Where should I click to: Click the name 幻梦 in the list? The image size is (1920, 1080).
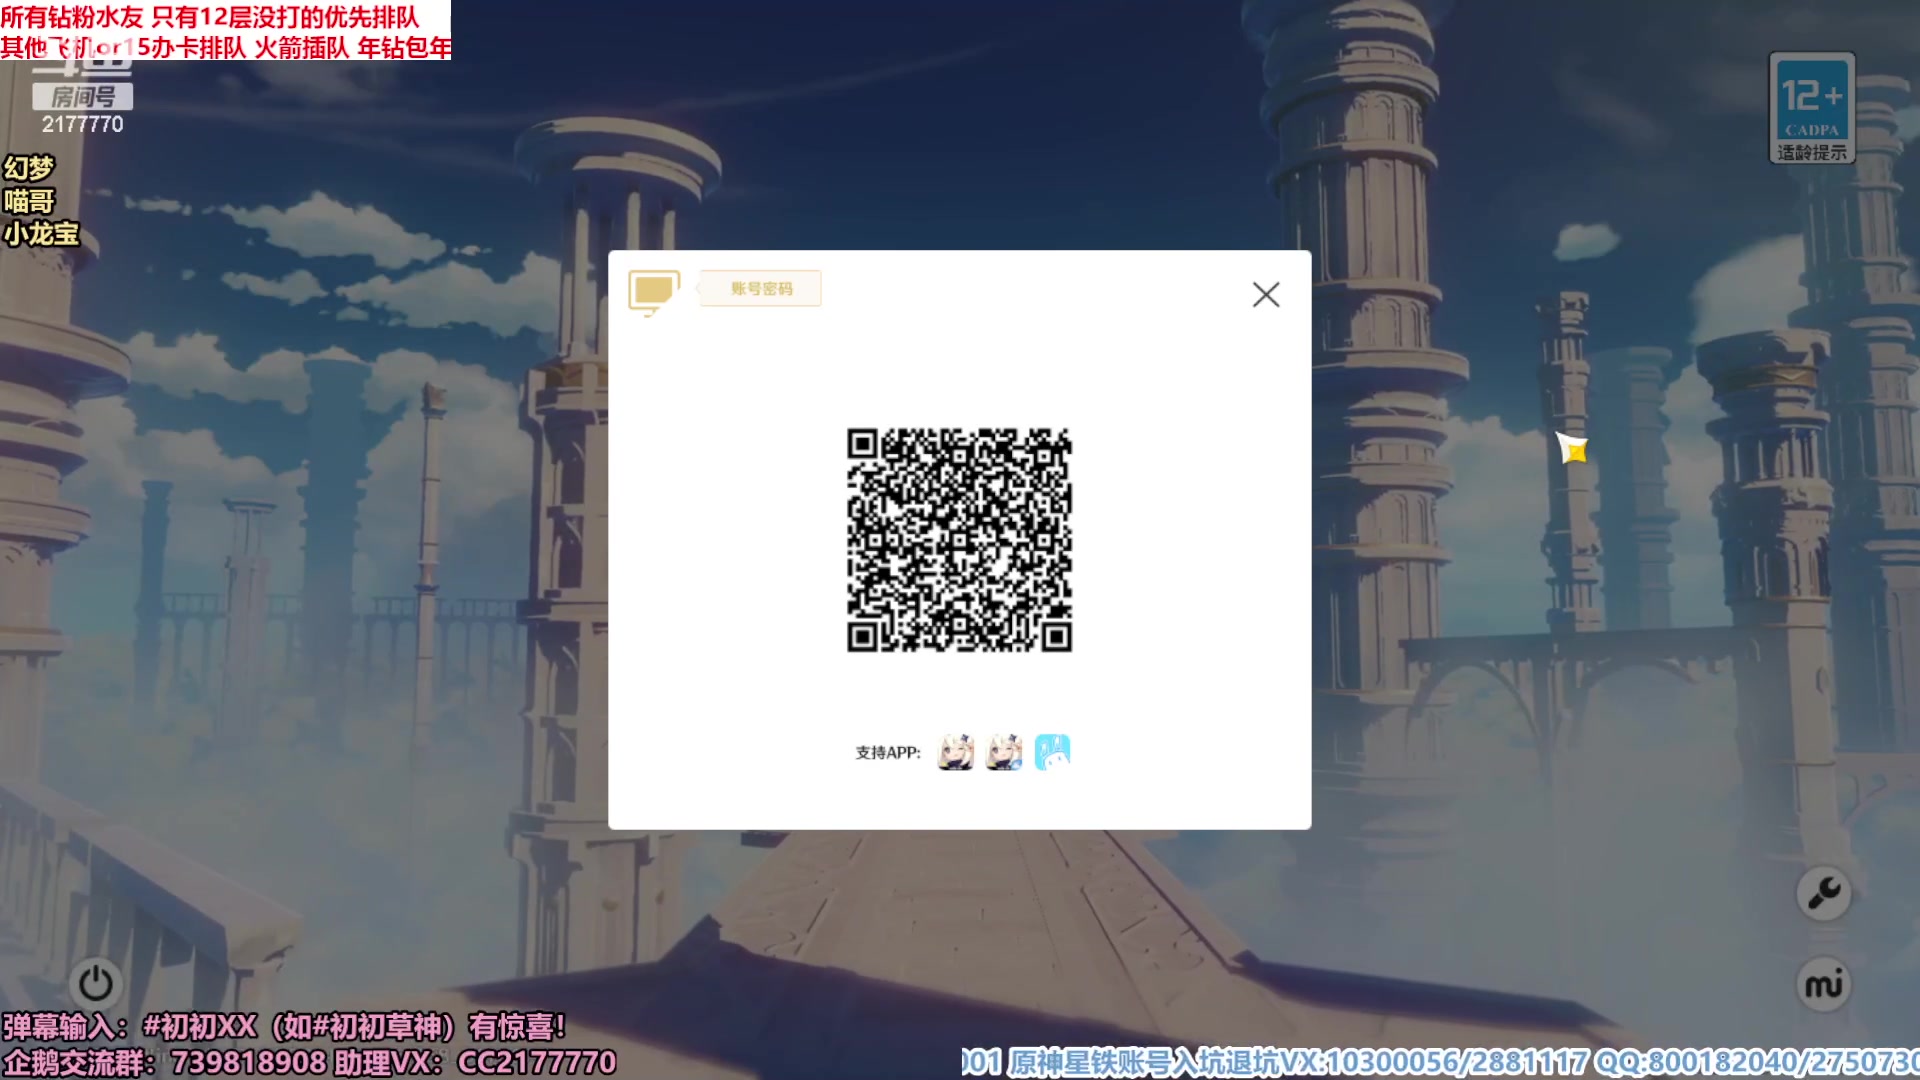29,168
